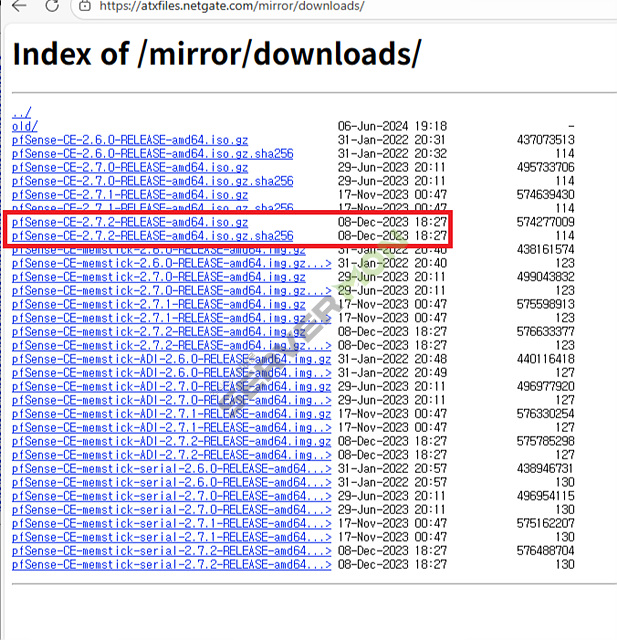
Task: Select the timestamp '31-Jan-2022 20:49'
Action: (393, 373)
